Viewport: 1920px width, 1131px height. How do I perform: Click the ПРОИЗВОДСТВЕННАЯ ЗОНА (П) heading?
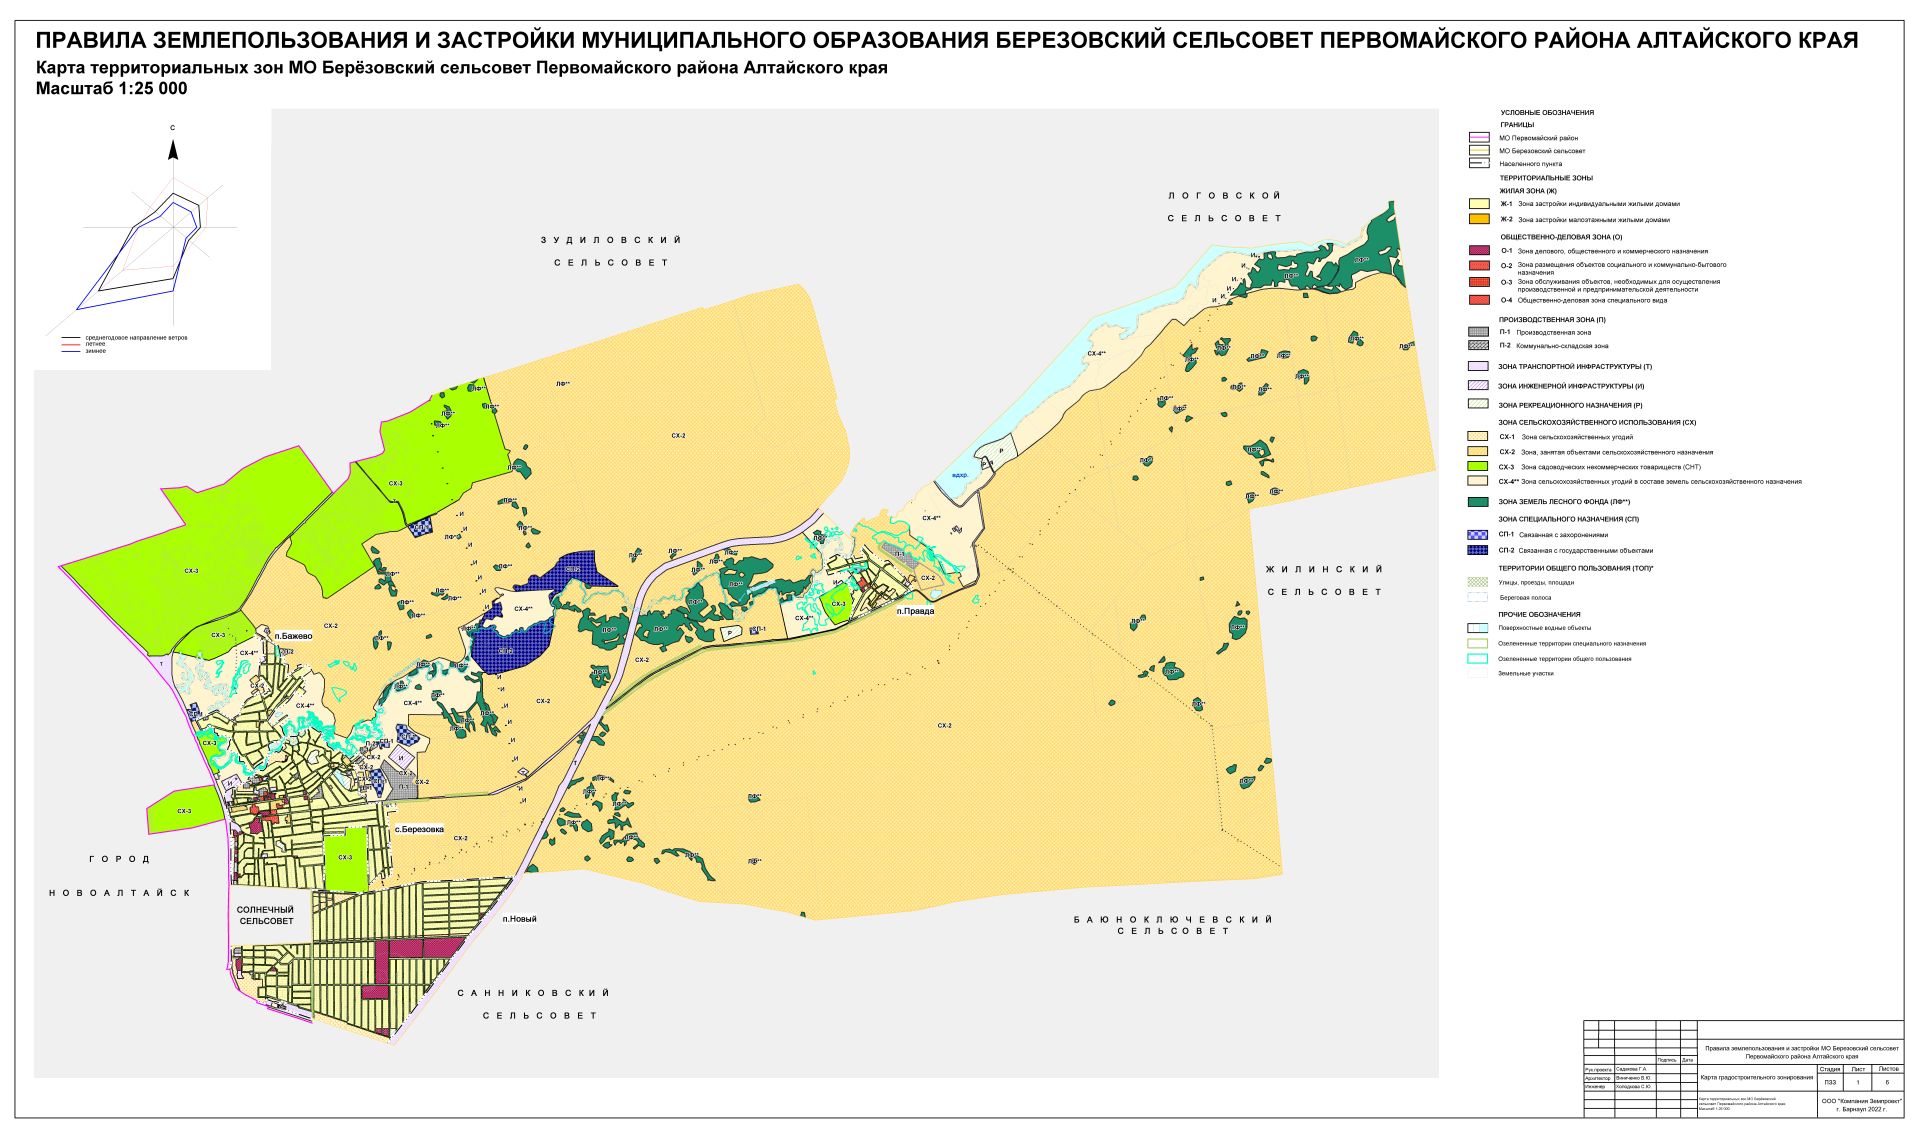click(x=1552, y=320)
